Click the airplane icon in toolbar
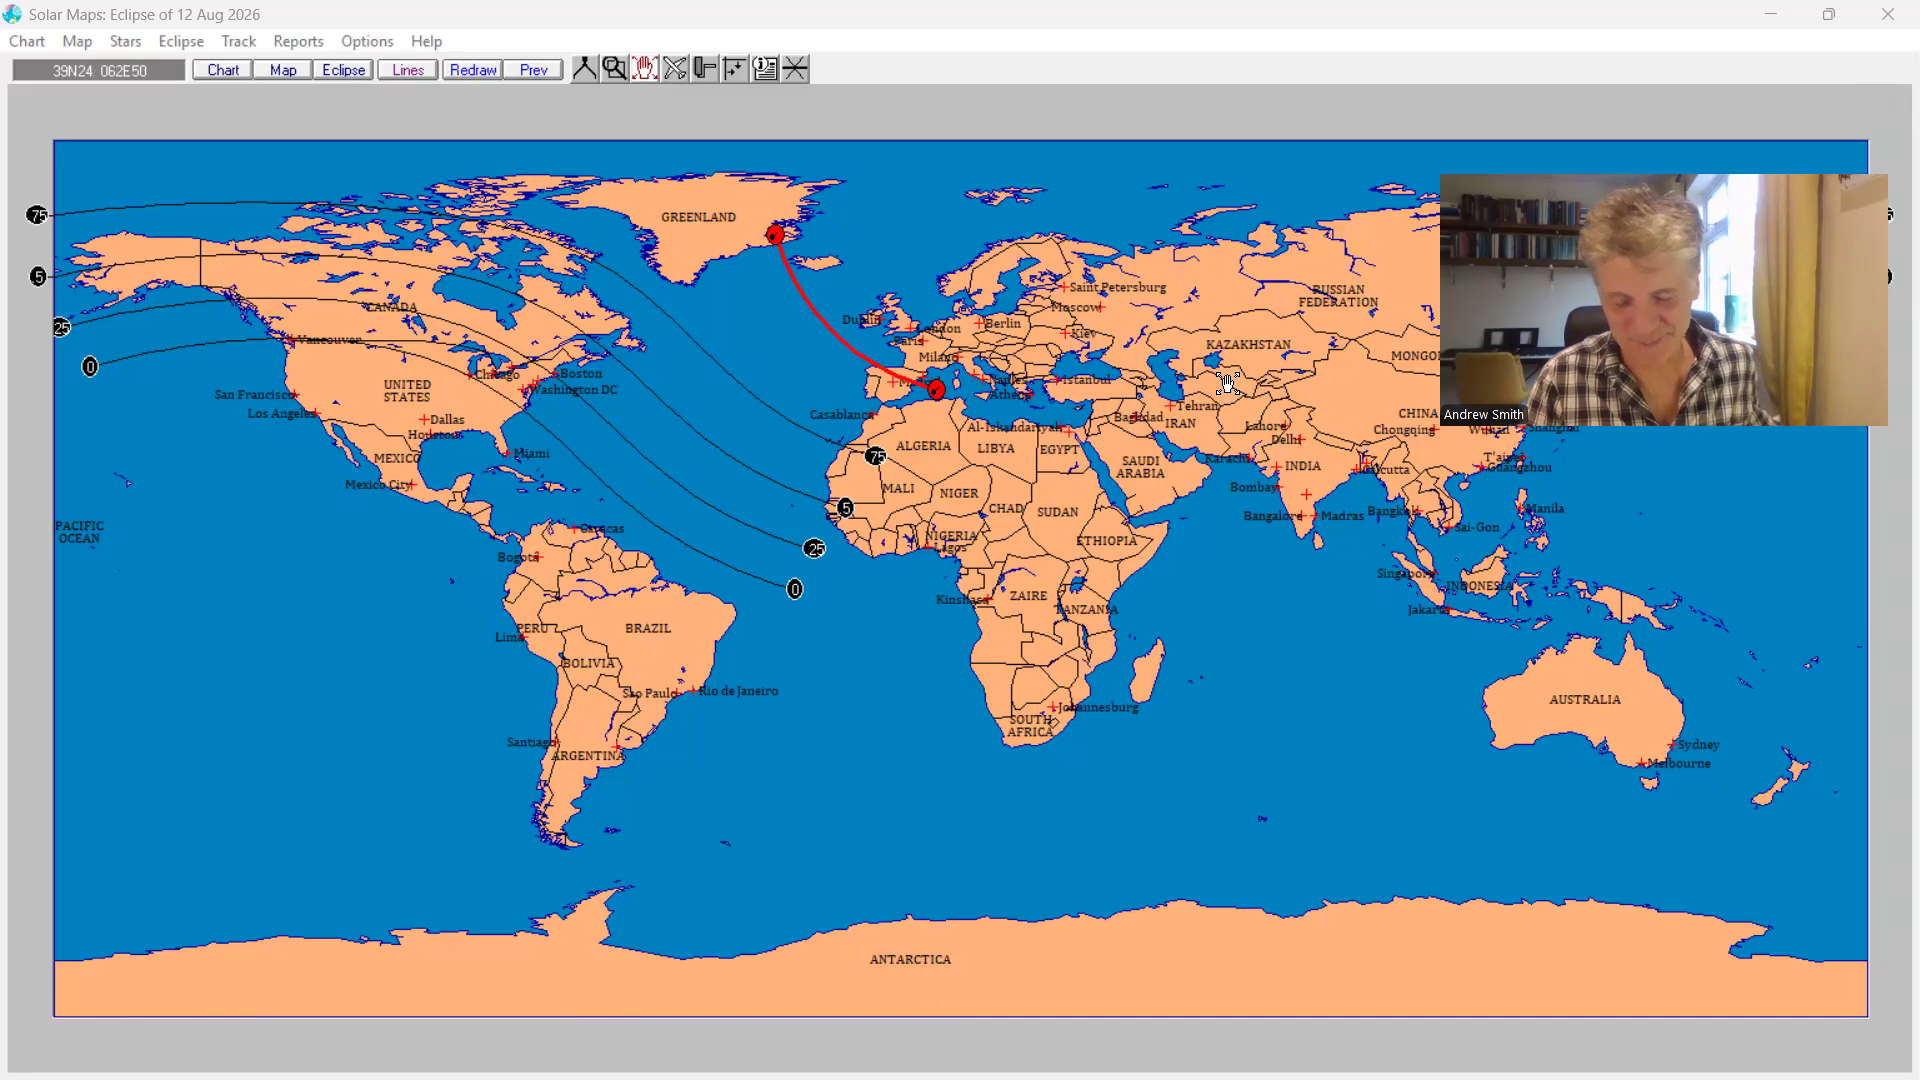 [x=675, y=69]
